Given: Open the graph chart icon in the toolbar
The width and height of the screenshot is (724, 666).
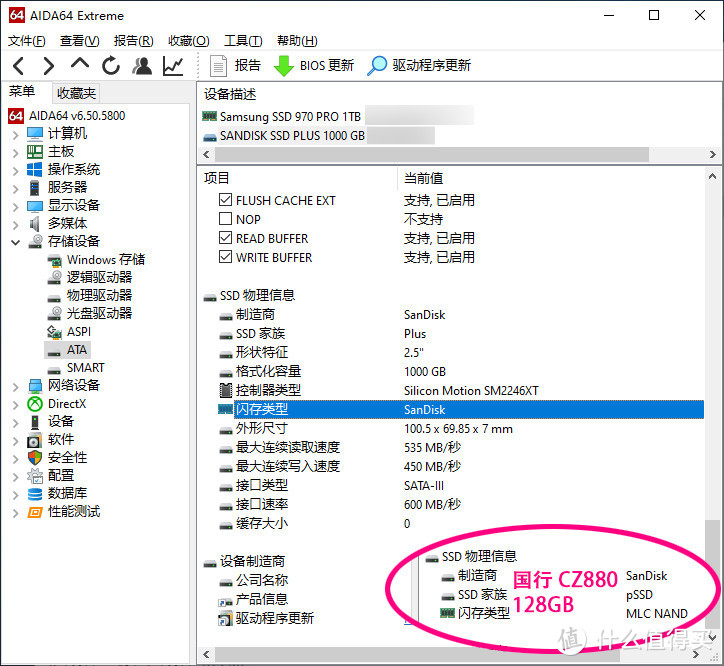Looking at the screenshot, I should [173, 66].
